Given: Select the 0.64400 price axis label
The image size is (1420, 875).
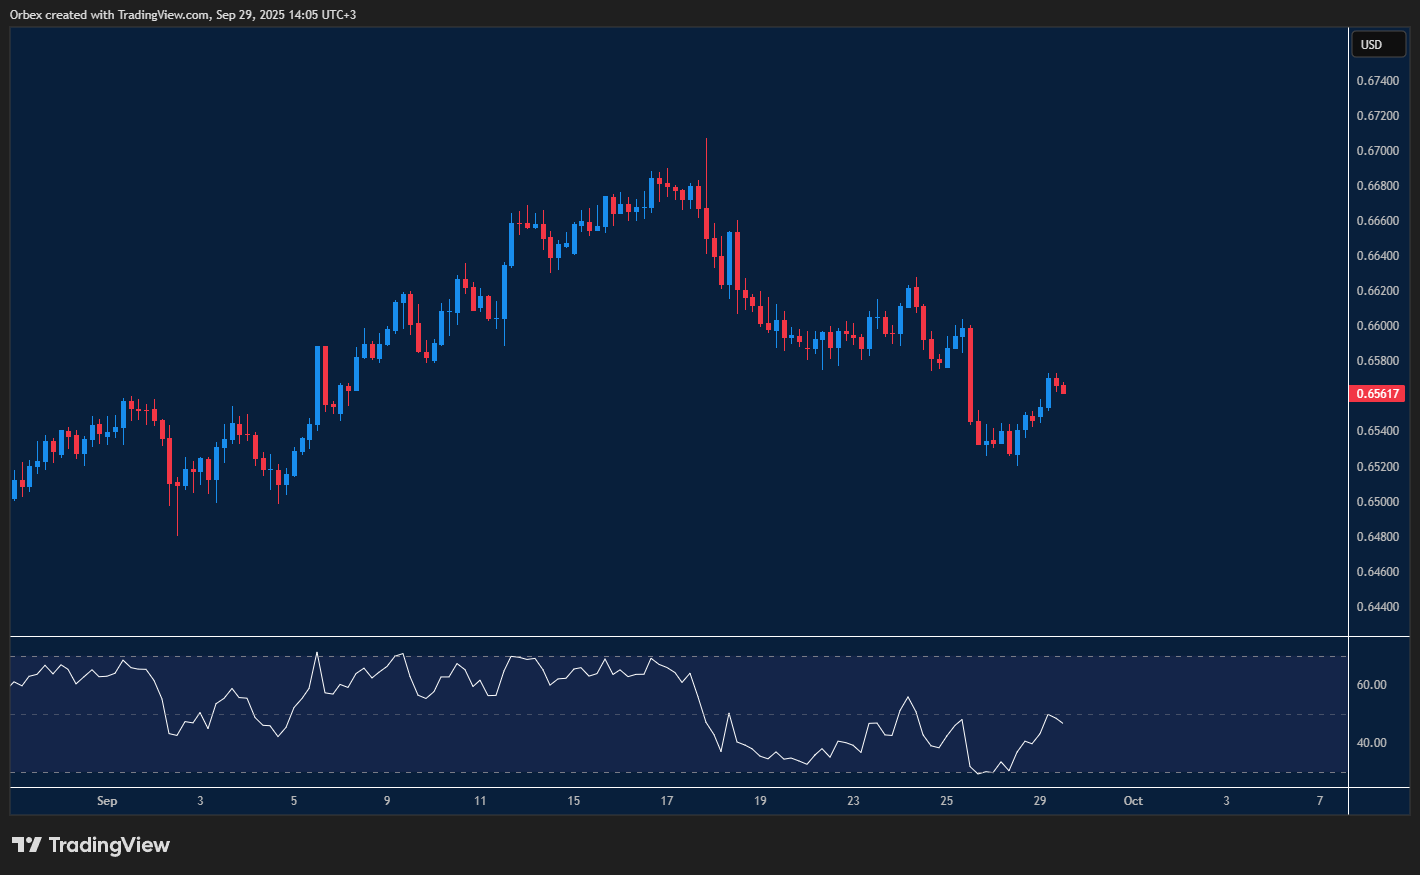Looking at the screenshot, I should point(1377,607).
